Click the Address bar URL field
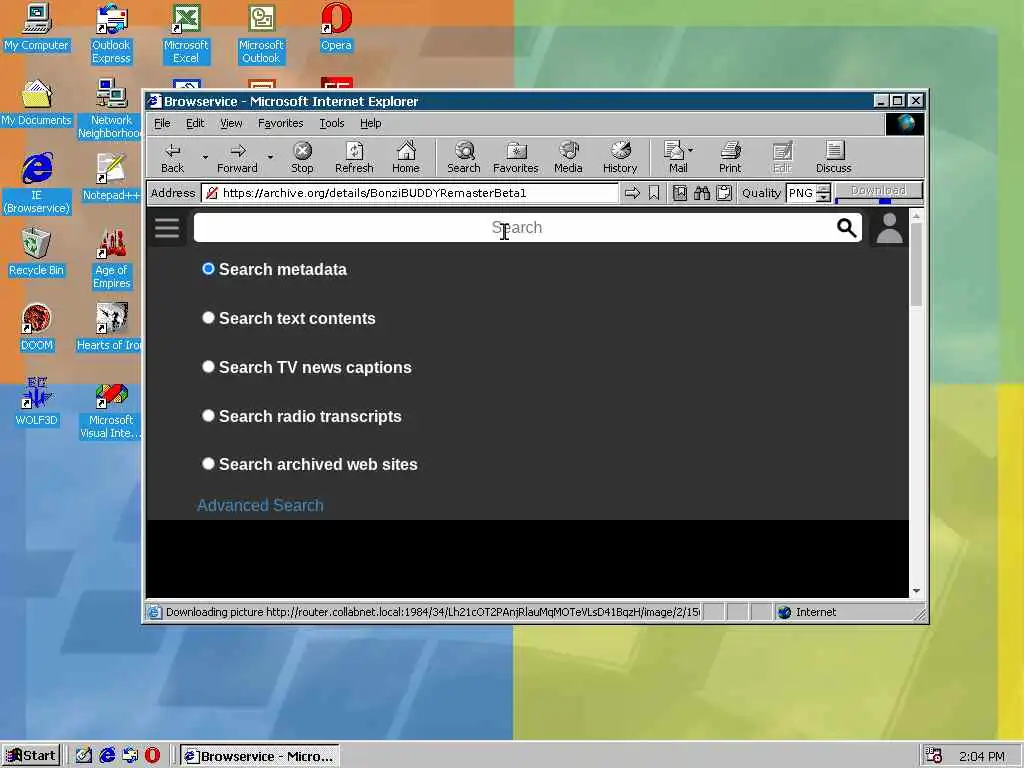The image size is (1024, 768). (410, 193)
